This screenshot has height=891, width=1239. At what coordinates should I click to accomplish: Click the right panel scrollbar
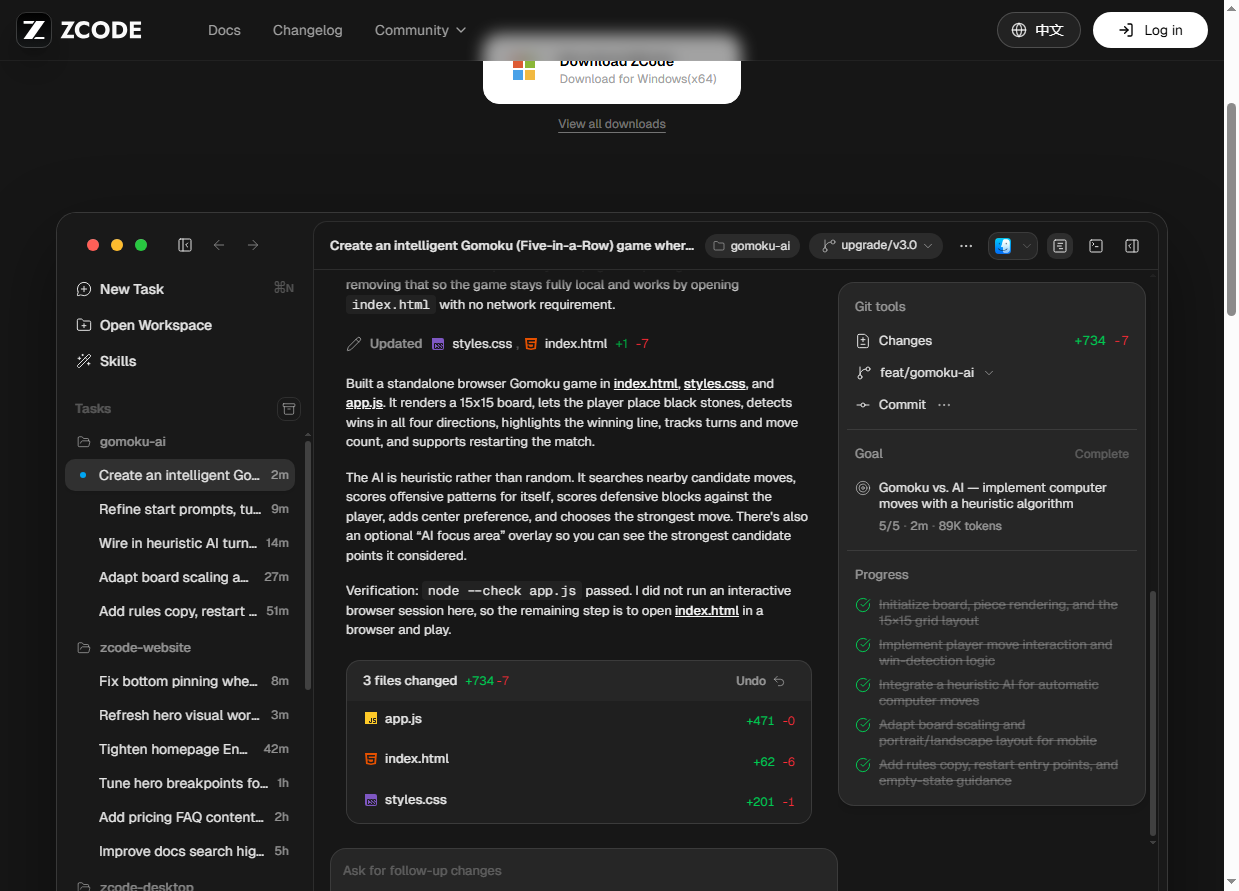pyautogui.click(x=1152, y=712)
